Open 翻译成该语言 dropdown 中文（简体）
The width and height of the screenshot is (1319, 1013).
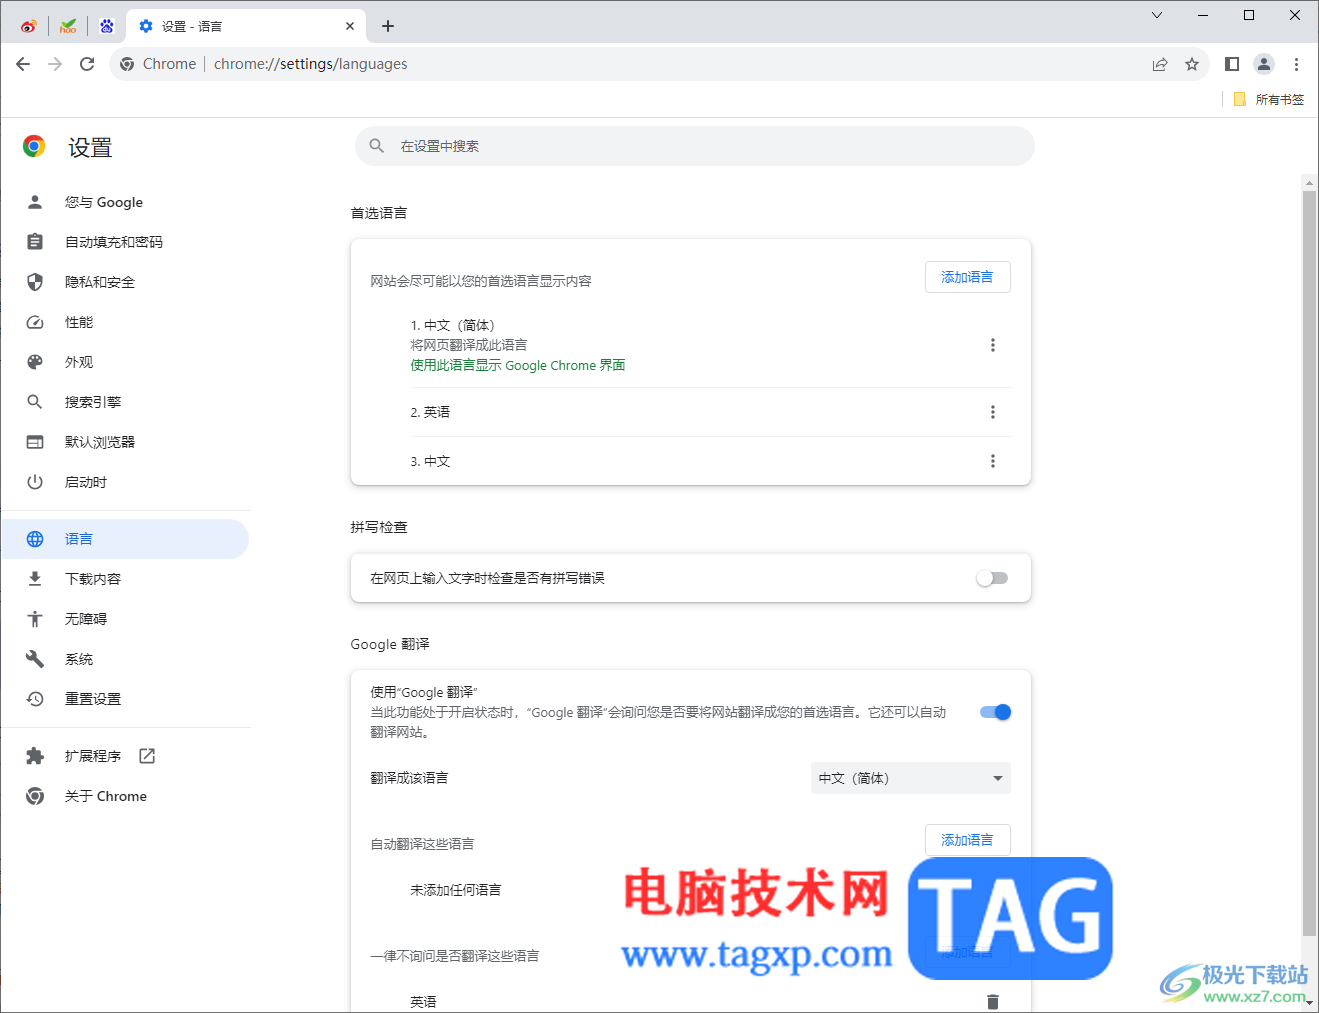(x=910, y=778)
